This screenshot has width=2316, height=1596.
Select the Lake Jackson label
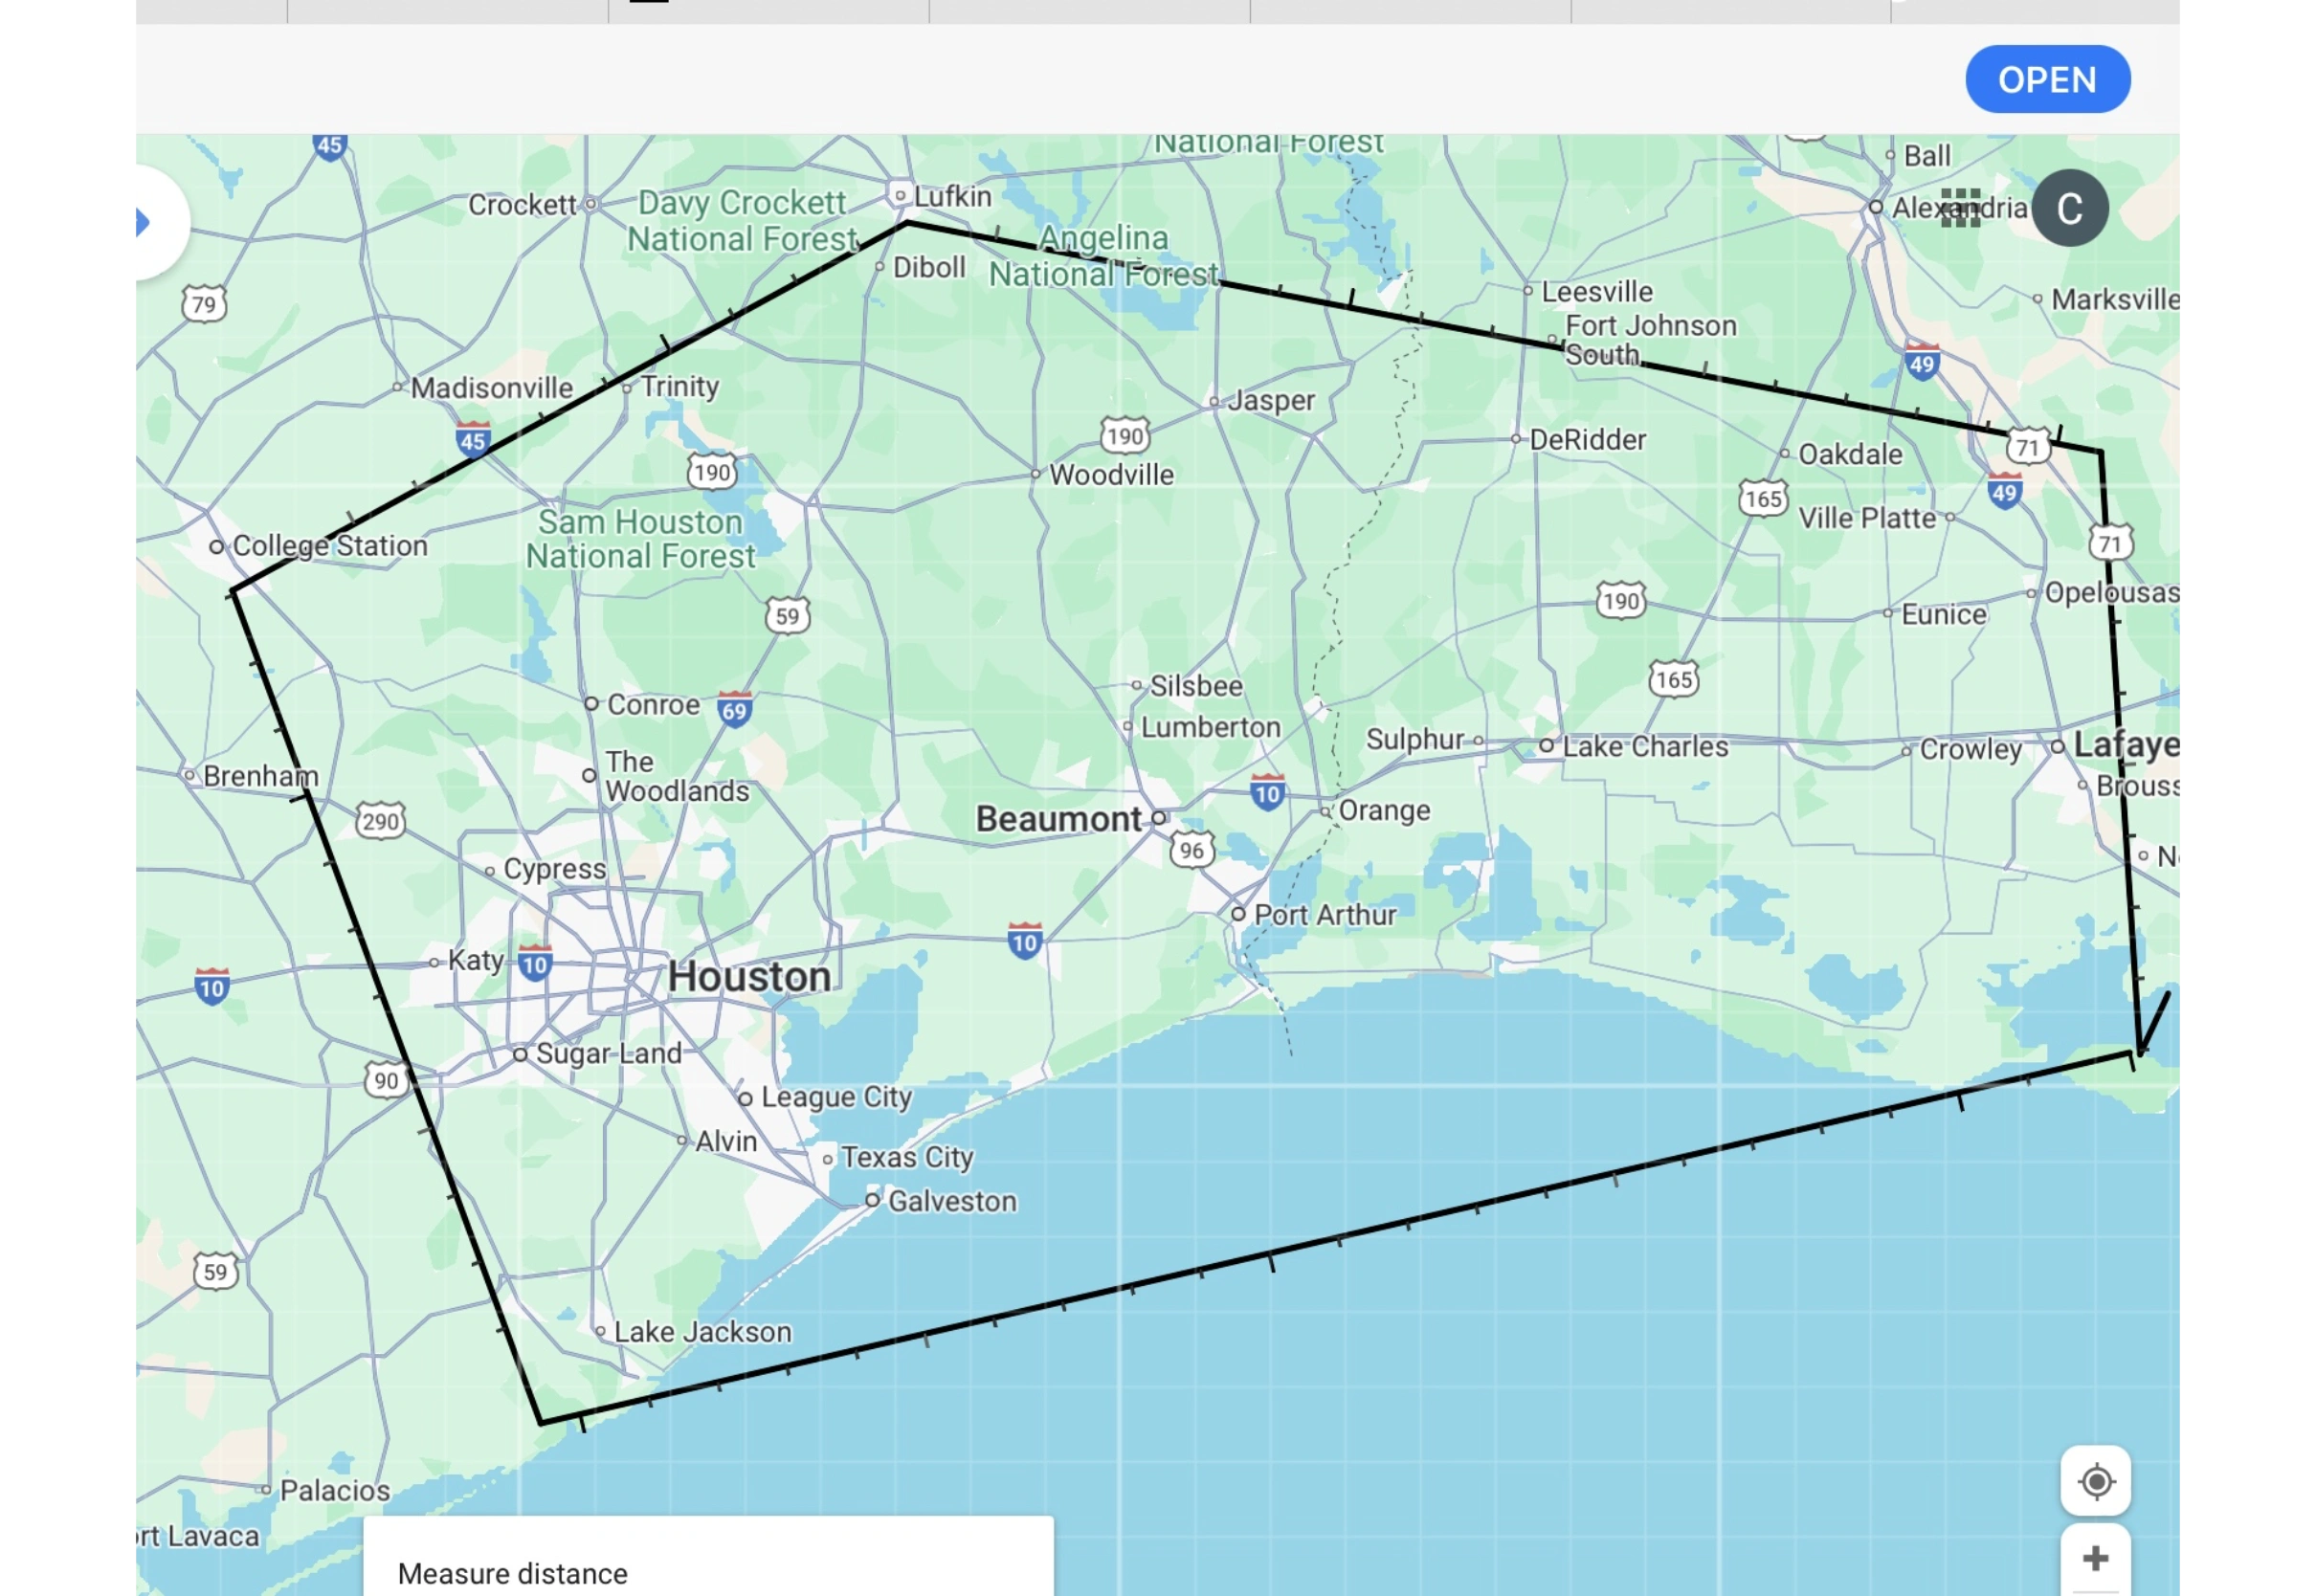[702, 1332]
